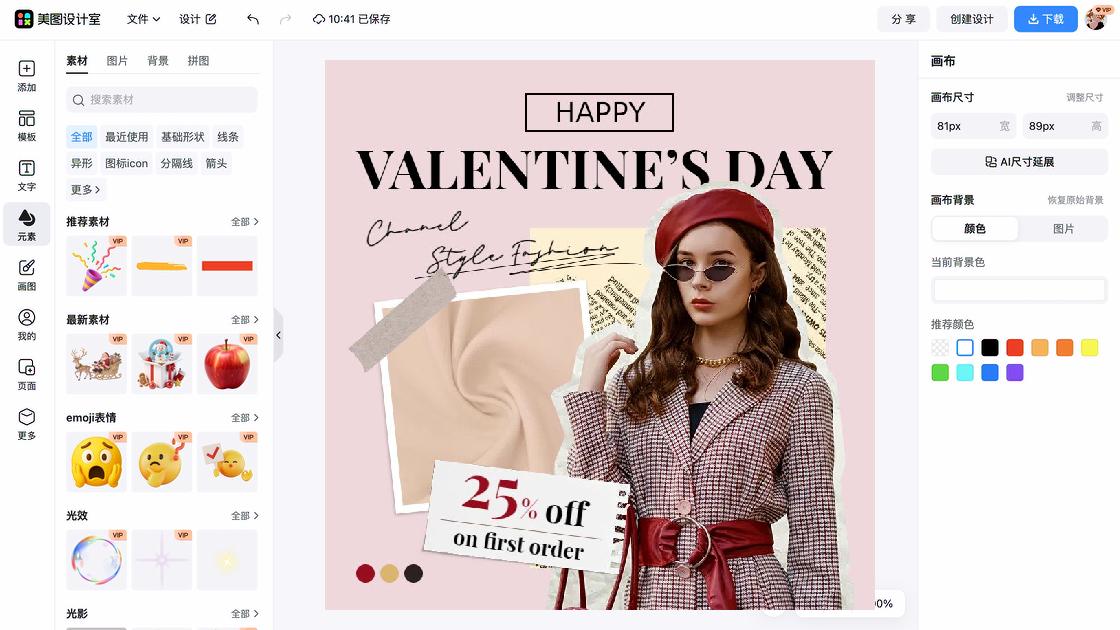The width and height of the screenshot is (1120, 630).
Task: Open the 页面 pages sidebar icon
Action: 26,374
